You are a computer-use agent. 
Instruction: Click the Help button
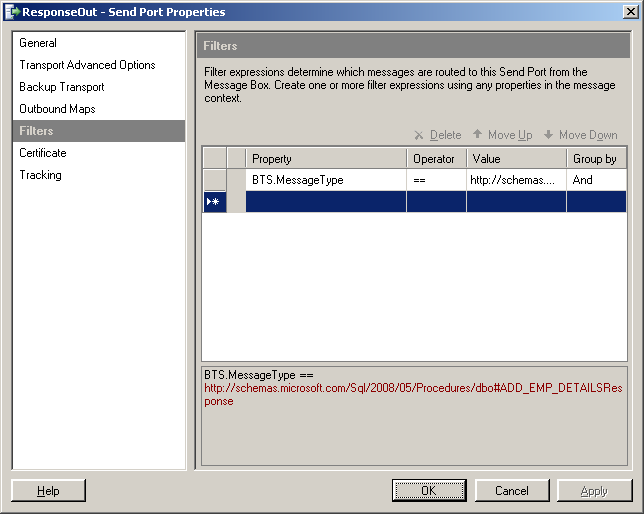[x=48, y=491]
